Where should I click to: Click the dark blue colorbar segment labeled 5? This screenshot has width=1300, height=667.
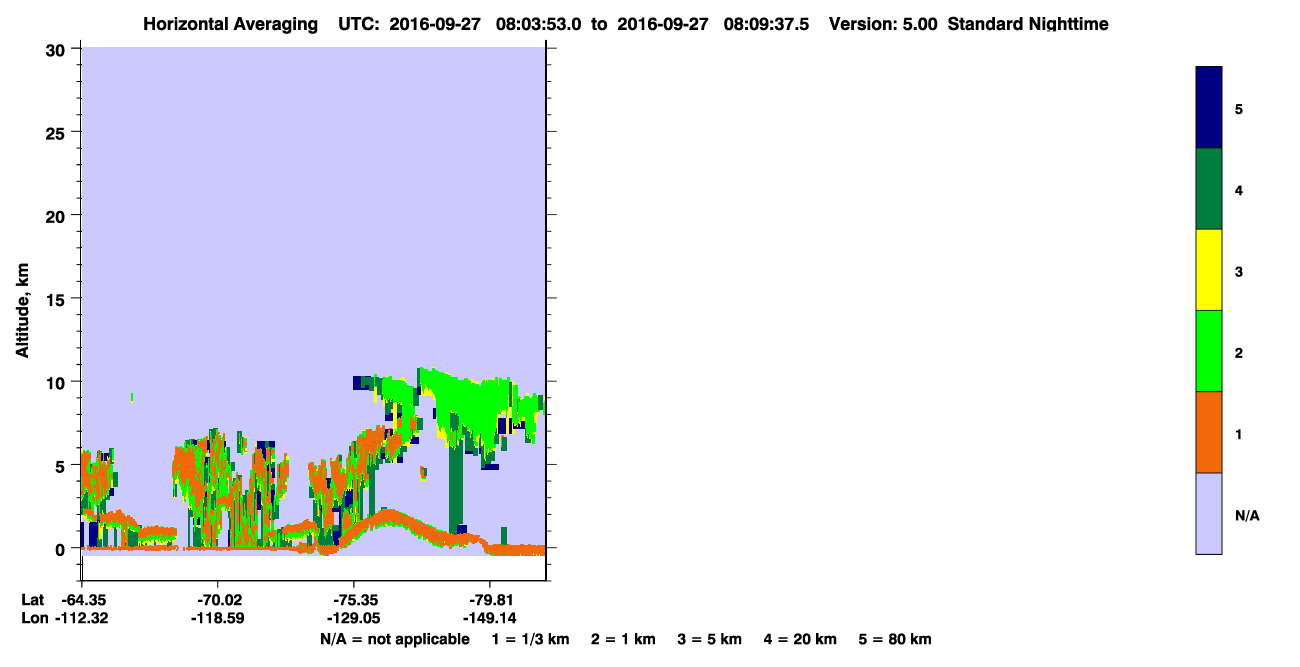[x=1209, y=108]
